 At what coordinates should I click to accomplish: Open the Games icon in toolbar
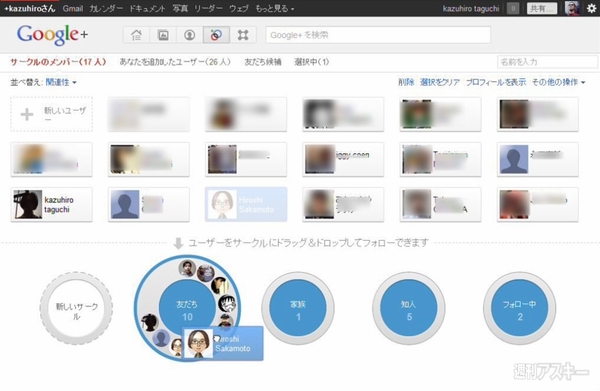coord(243,35)
